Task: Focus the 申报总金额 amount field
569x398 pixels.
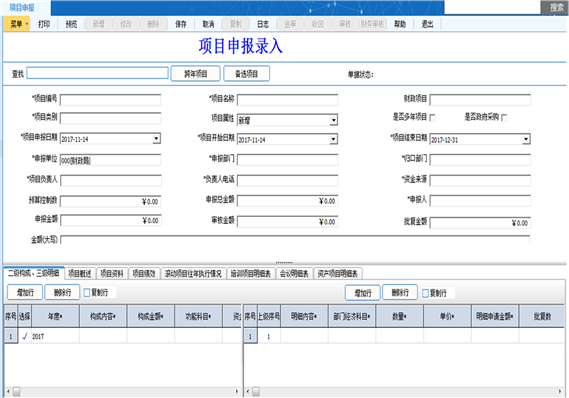Action: pyautogui.click(x=287, y=201)
